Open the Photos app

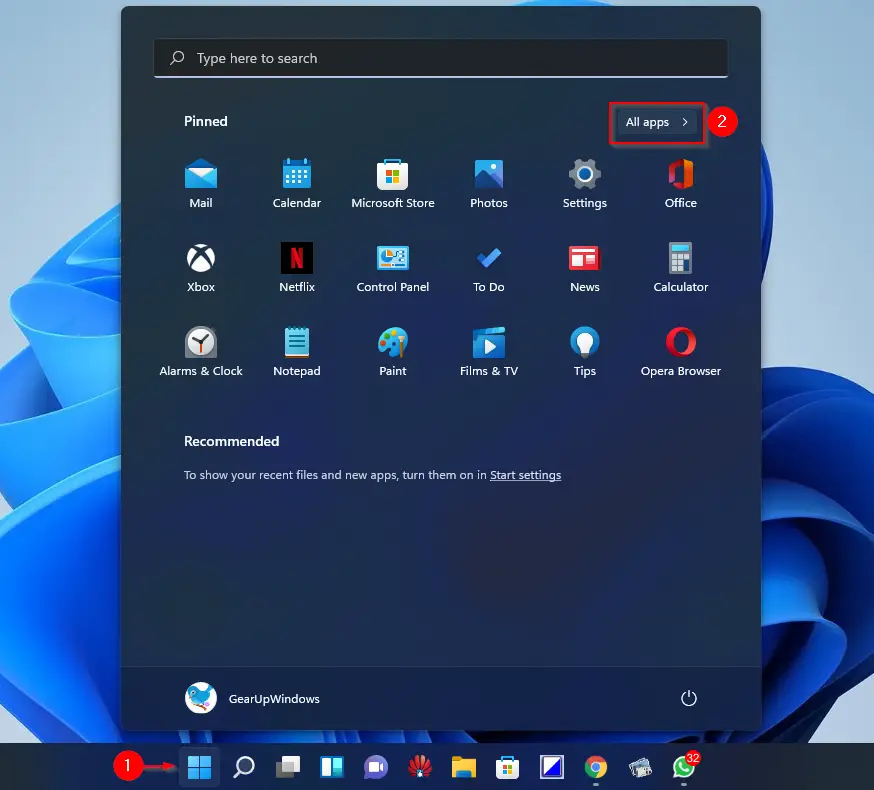click(x=488, y=184)
